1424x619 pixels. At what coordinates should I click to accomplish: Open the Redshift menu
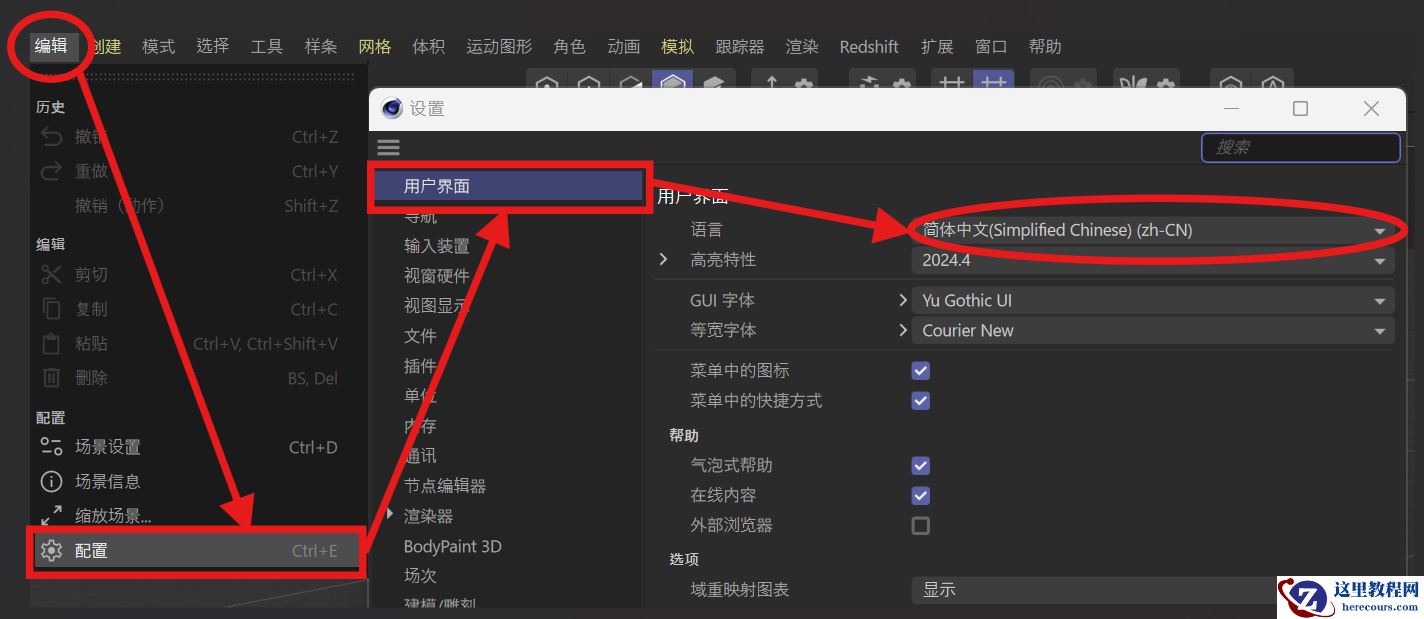point(869,46)
